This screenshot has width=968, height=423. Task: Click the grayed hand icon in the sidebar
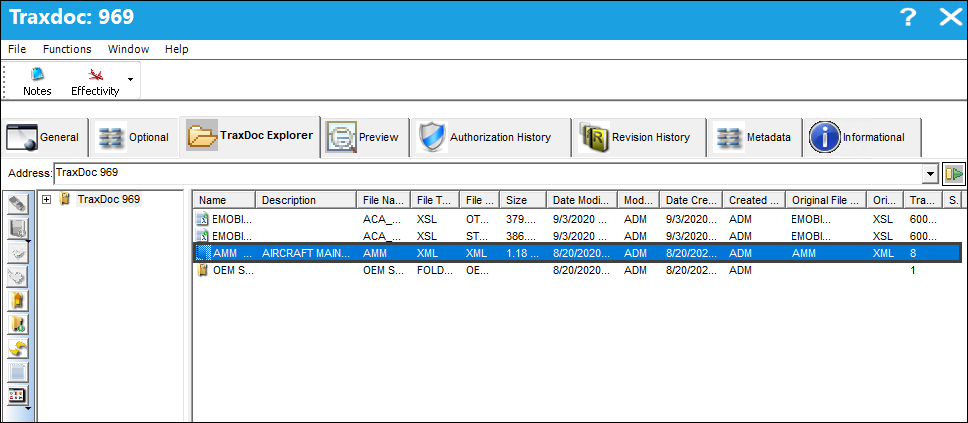tap(17, 277)
